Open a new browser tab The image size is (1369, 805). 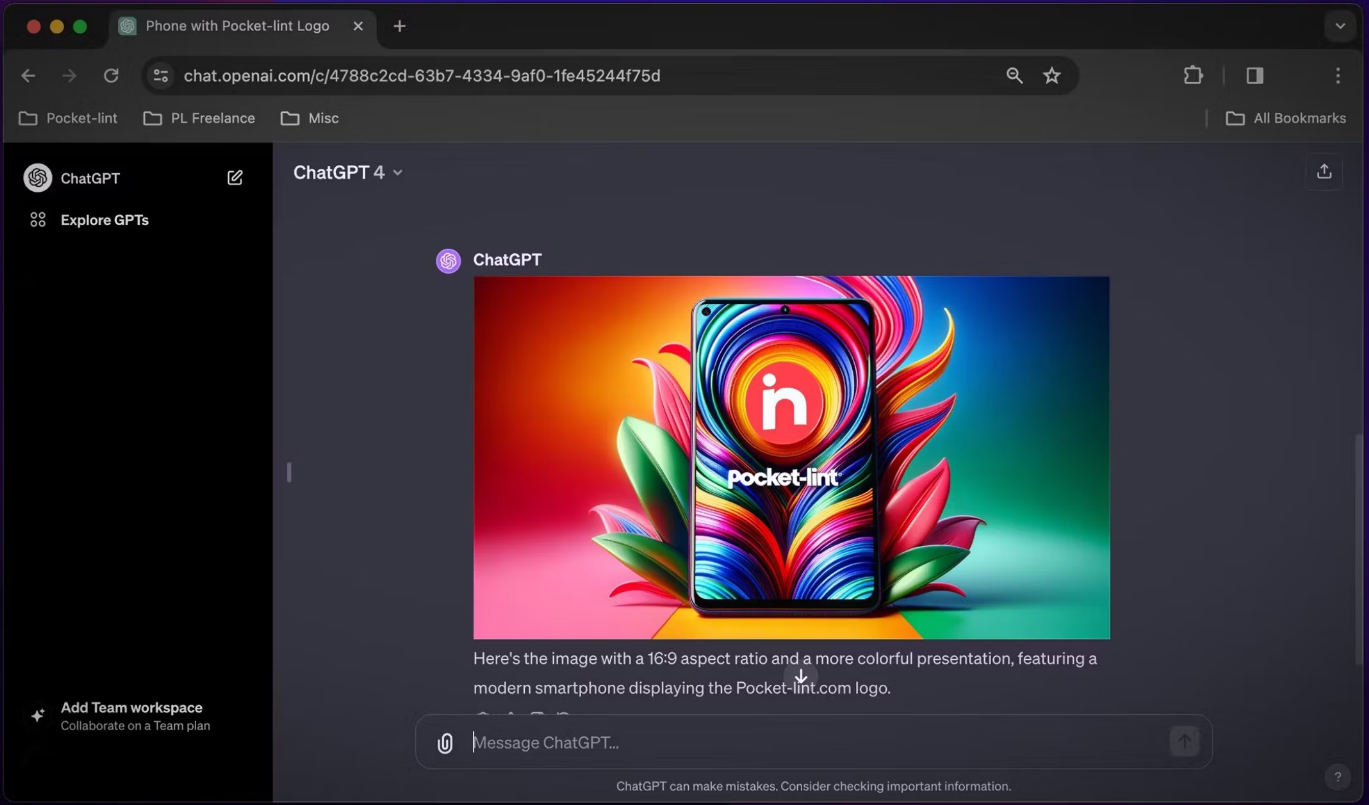399,26
